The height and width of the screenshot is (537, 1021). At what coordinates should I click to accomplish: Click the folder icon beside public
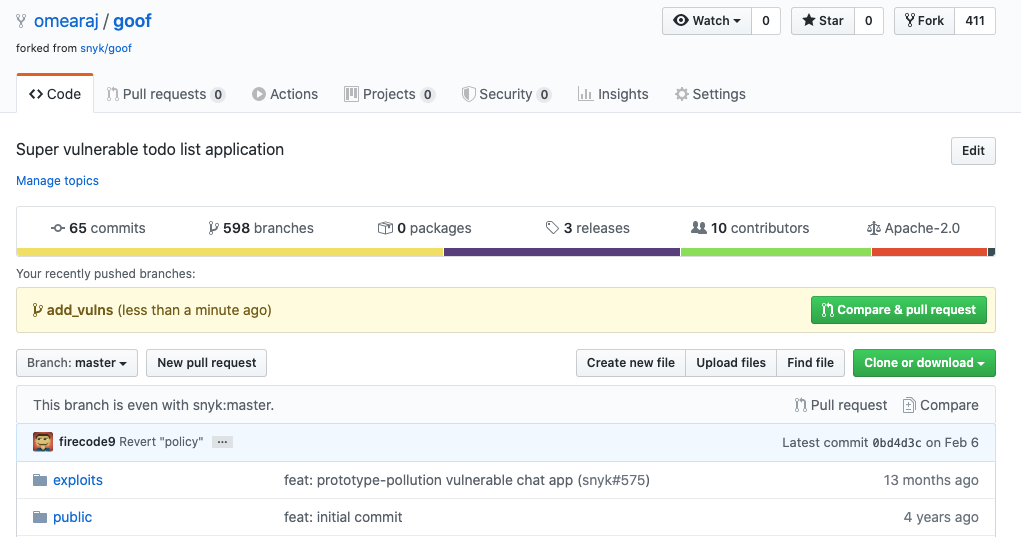pyautogui.click(x=40, y=517)
